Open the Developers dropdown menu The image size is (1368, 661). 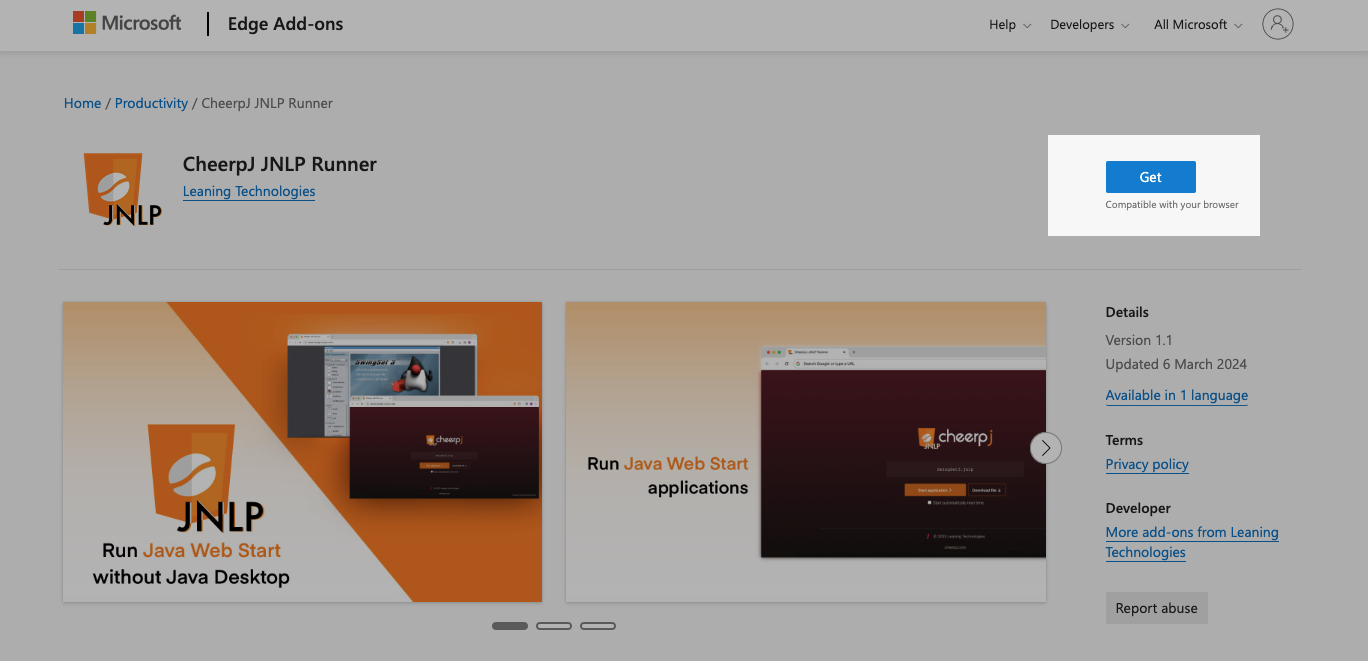(1089, 25)
